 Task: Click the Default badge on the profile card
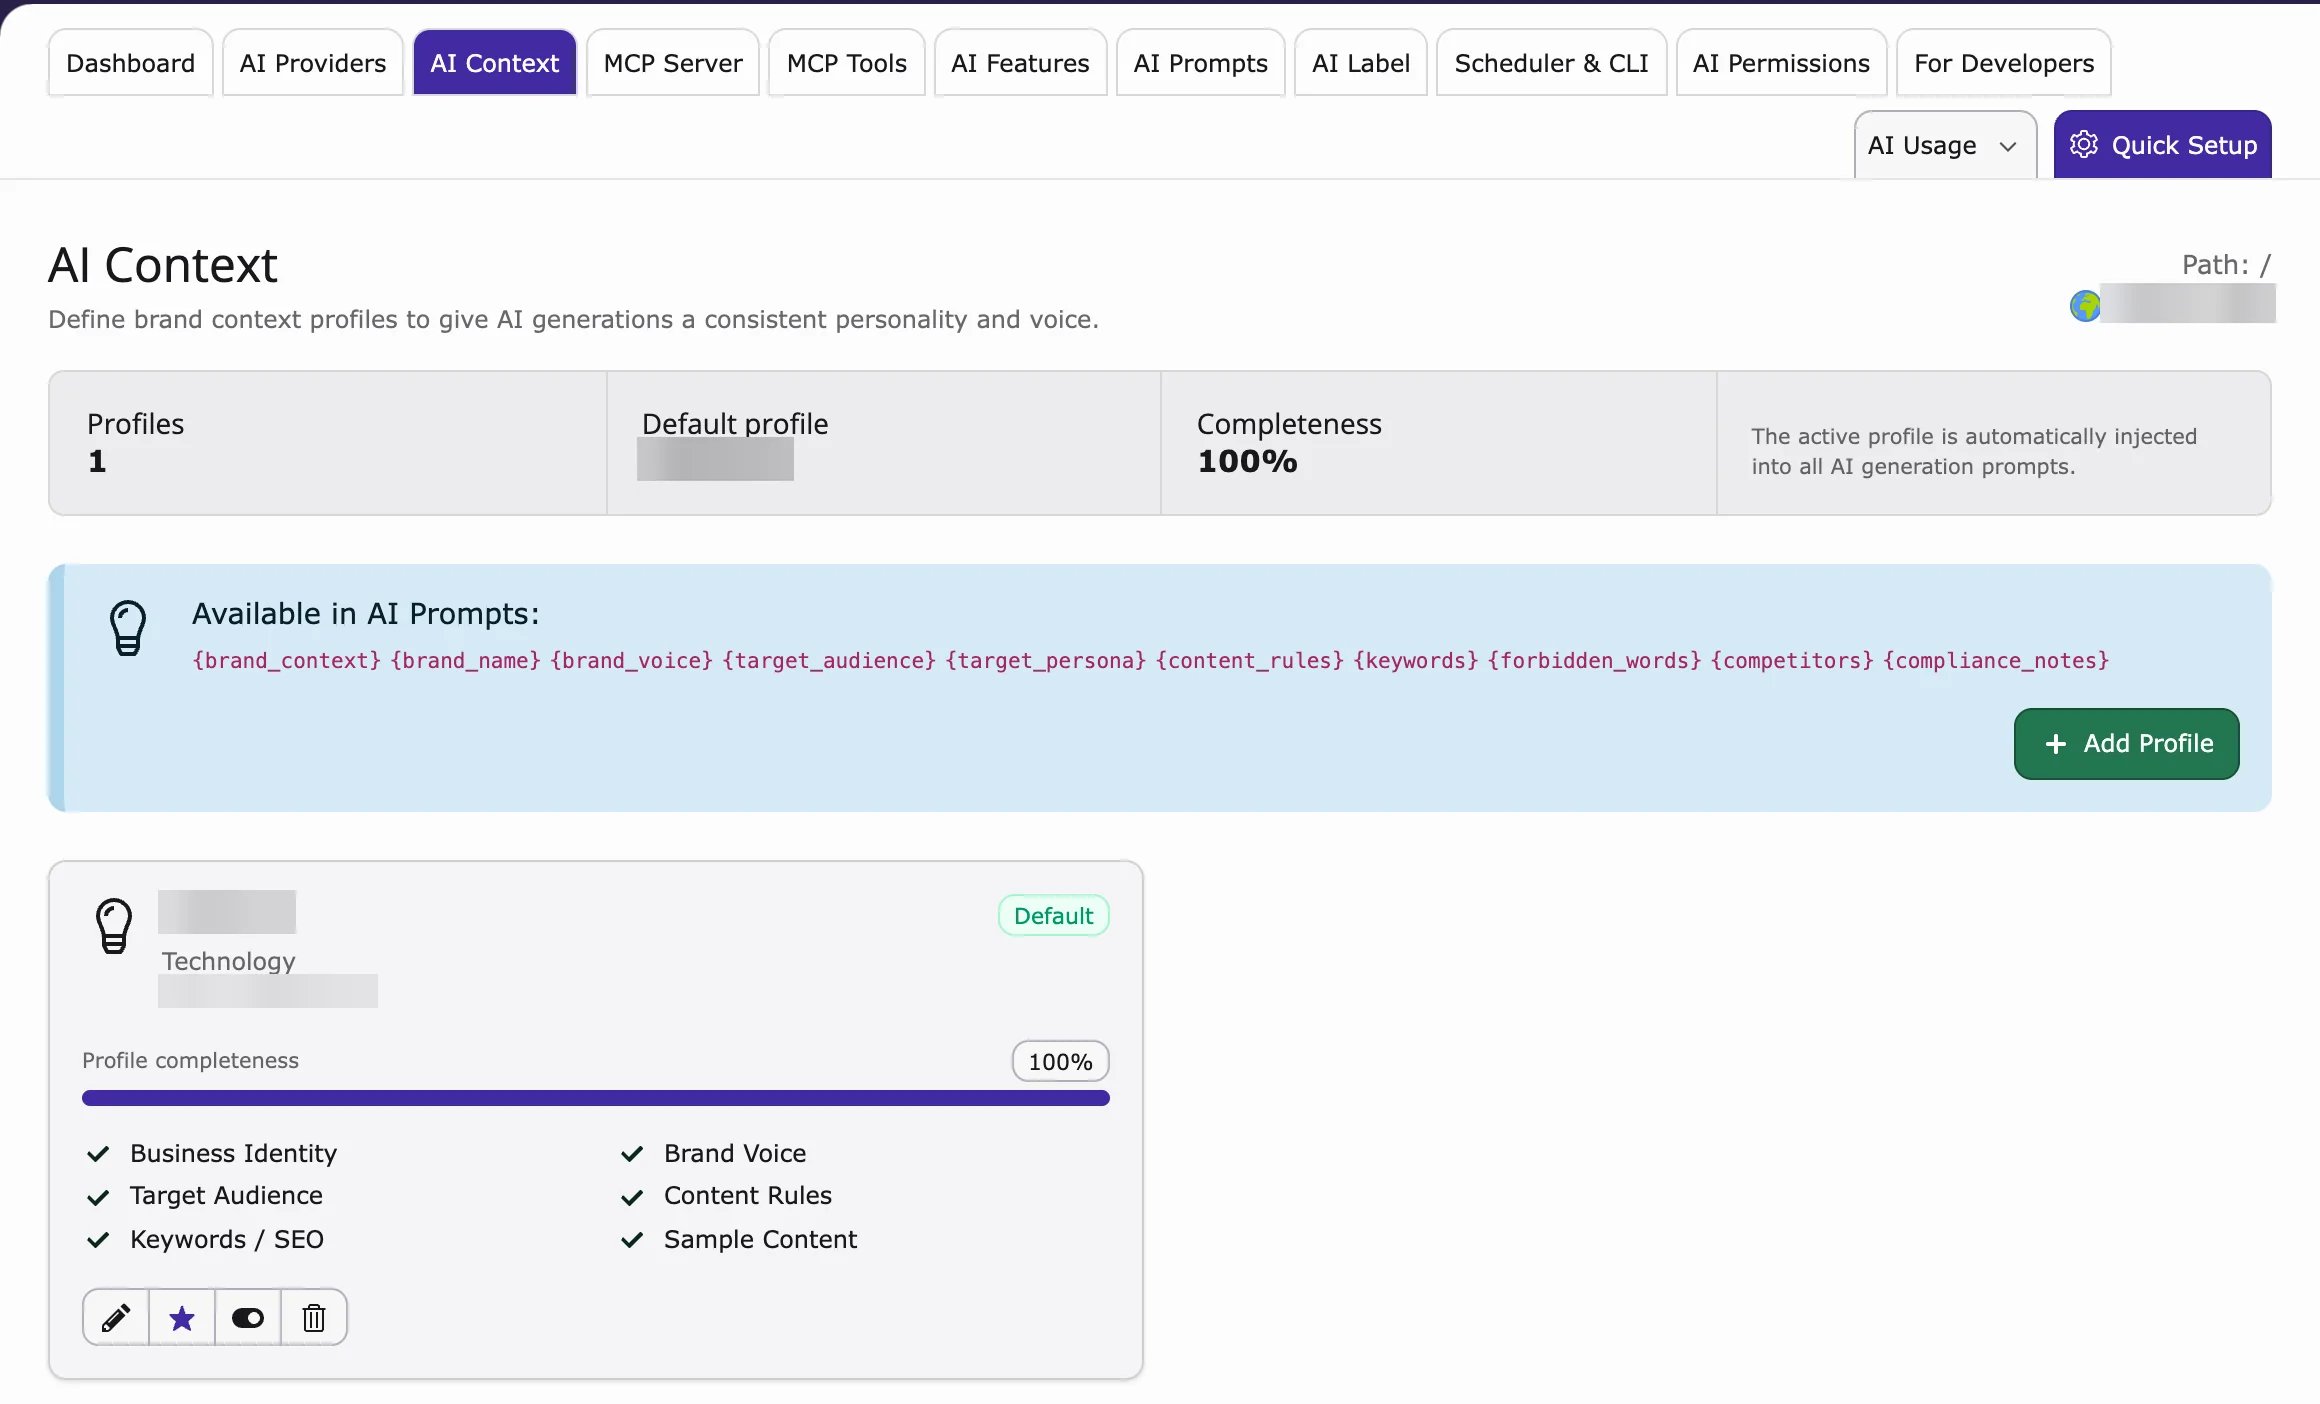tap(1054, 916)
